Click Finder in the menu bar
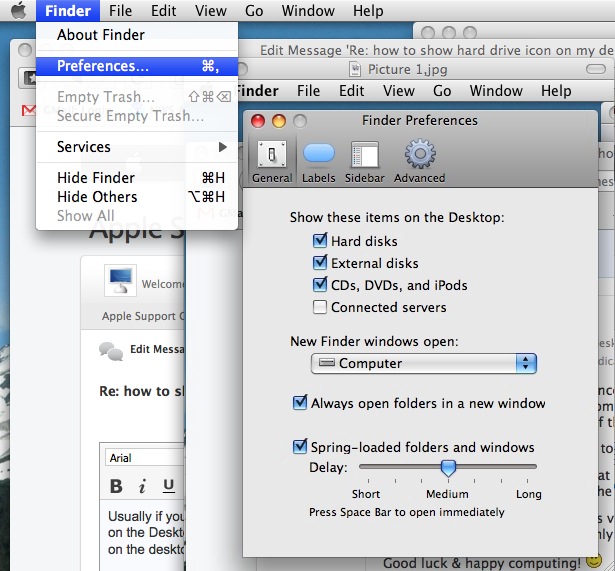The width and height of the screenshot is (615, 571). (x=68, y=11)
